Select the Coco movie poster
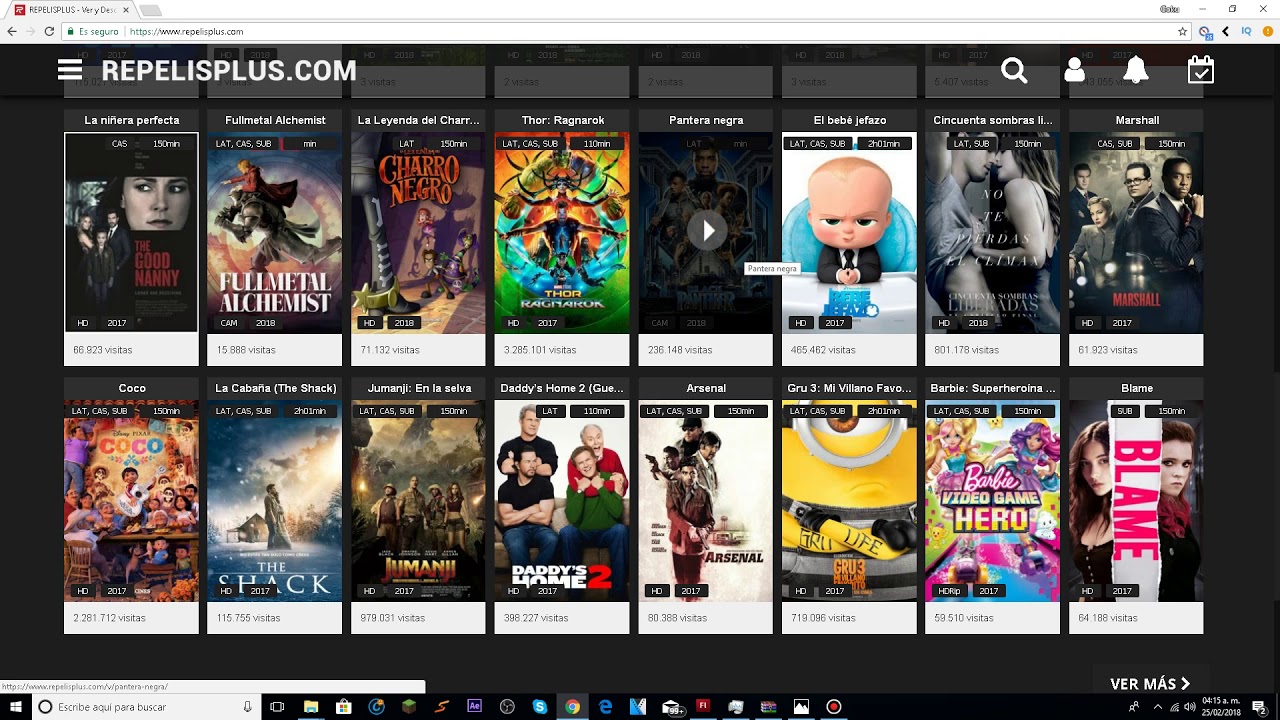 click(x=131, y=500)
